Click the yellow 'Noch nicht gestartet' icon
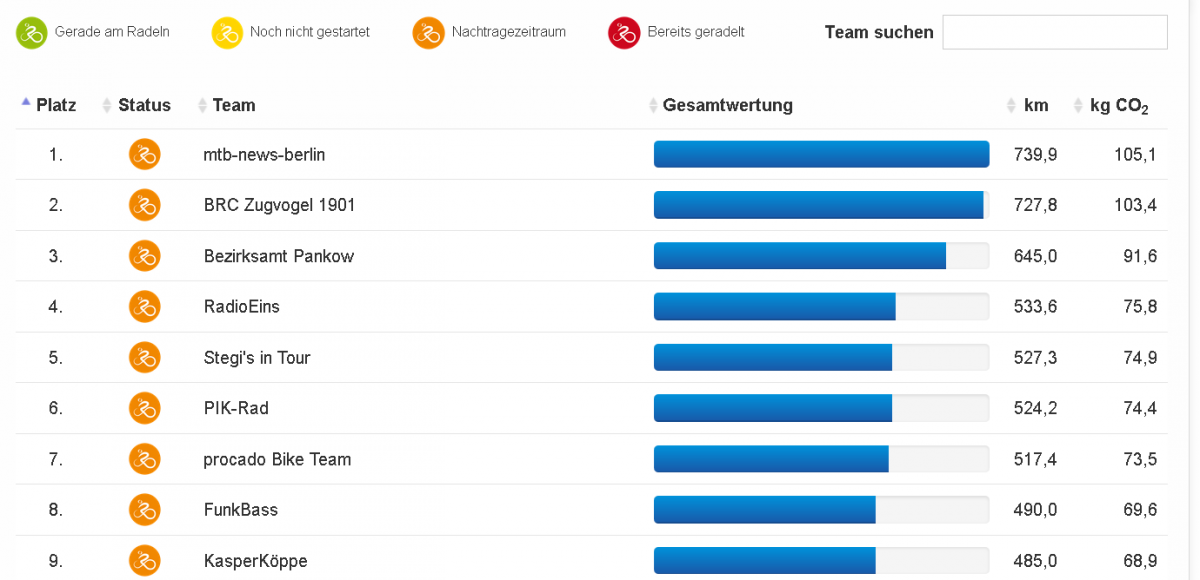1200x580 pixels. (x=227, y=33)
